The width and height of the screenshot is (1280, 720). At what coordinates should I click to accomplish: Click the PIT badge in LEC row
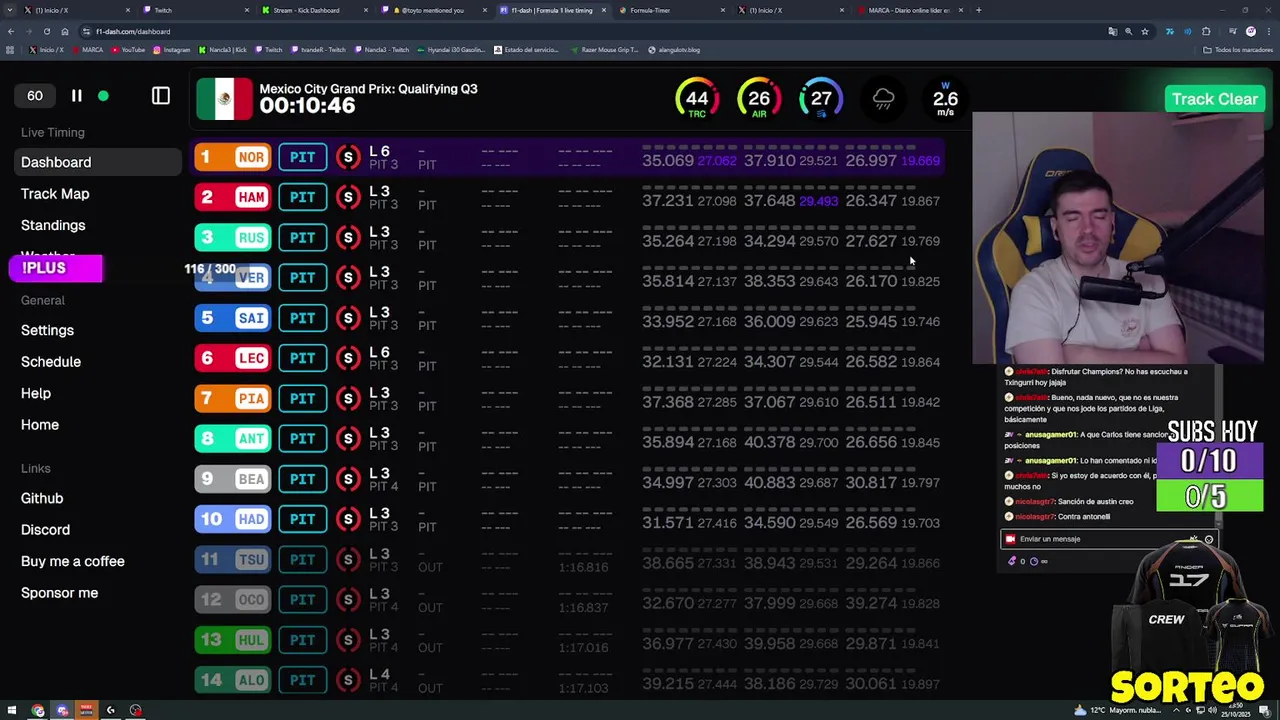pyautogui.click(x=302, y=358)
